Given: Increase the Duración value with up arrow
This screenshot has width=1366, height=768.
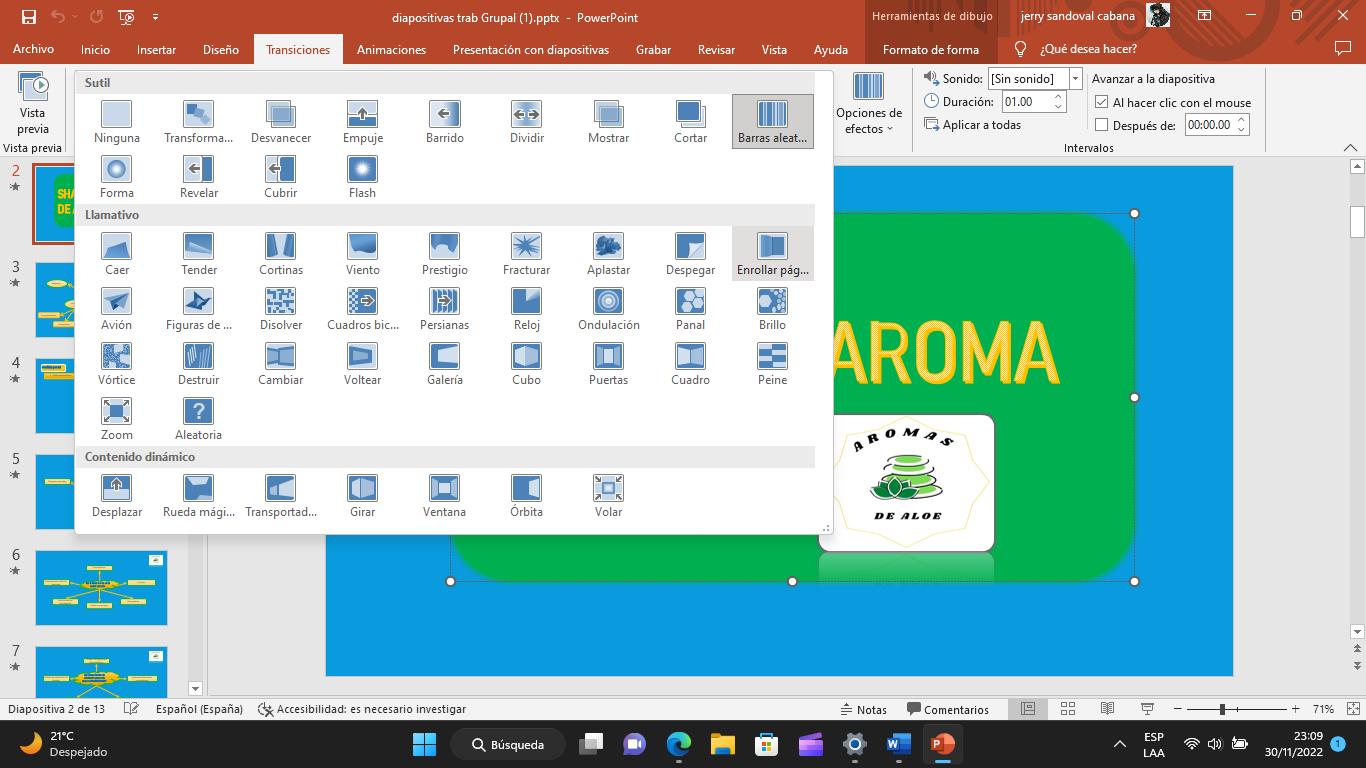Looking at the screenshot, I should tap(1058, 96).
